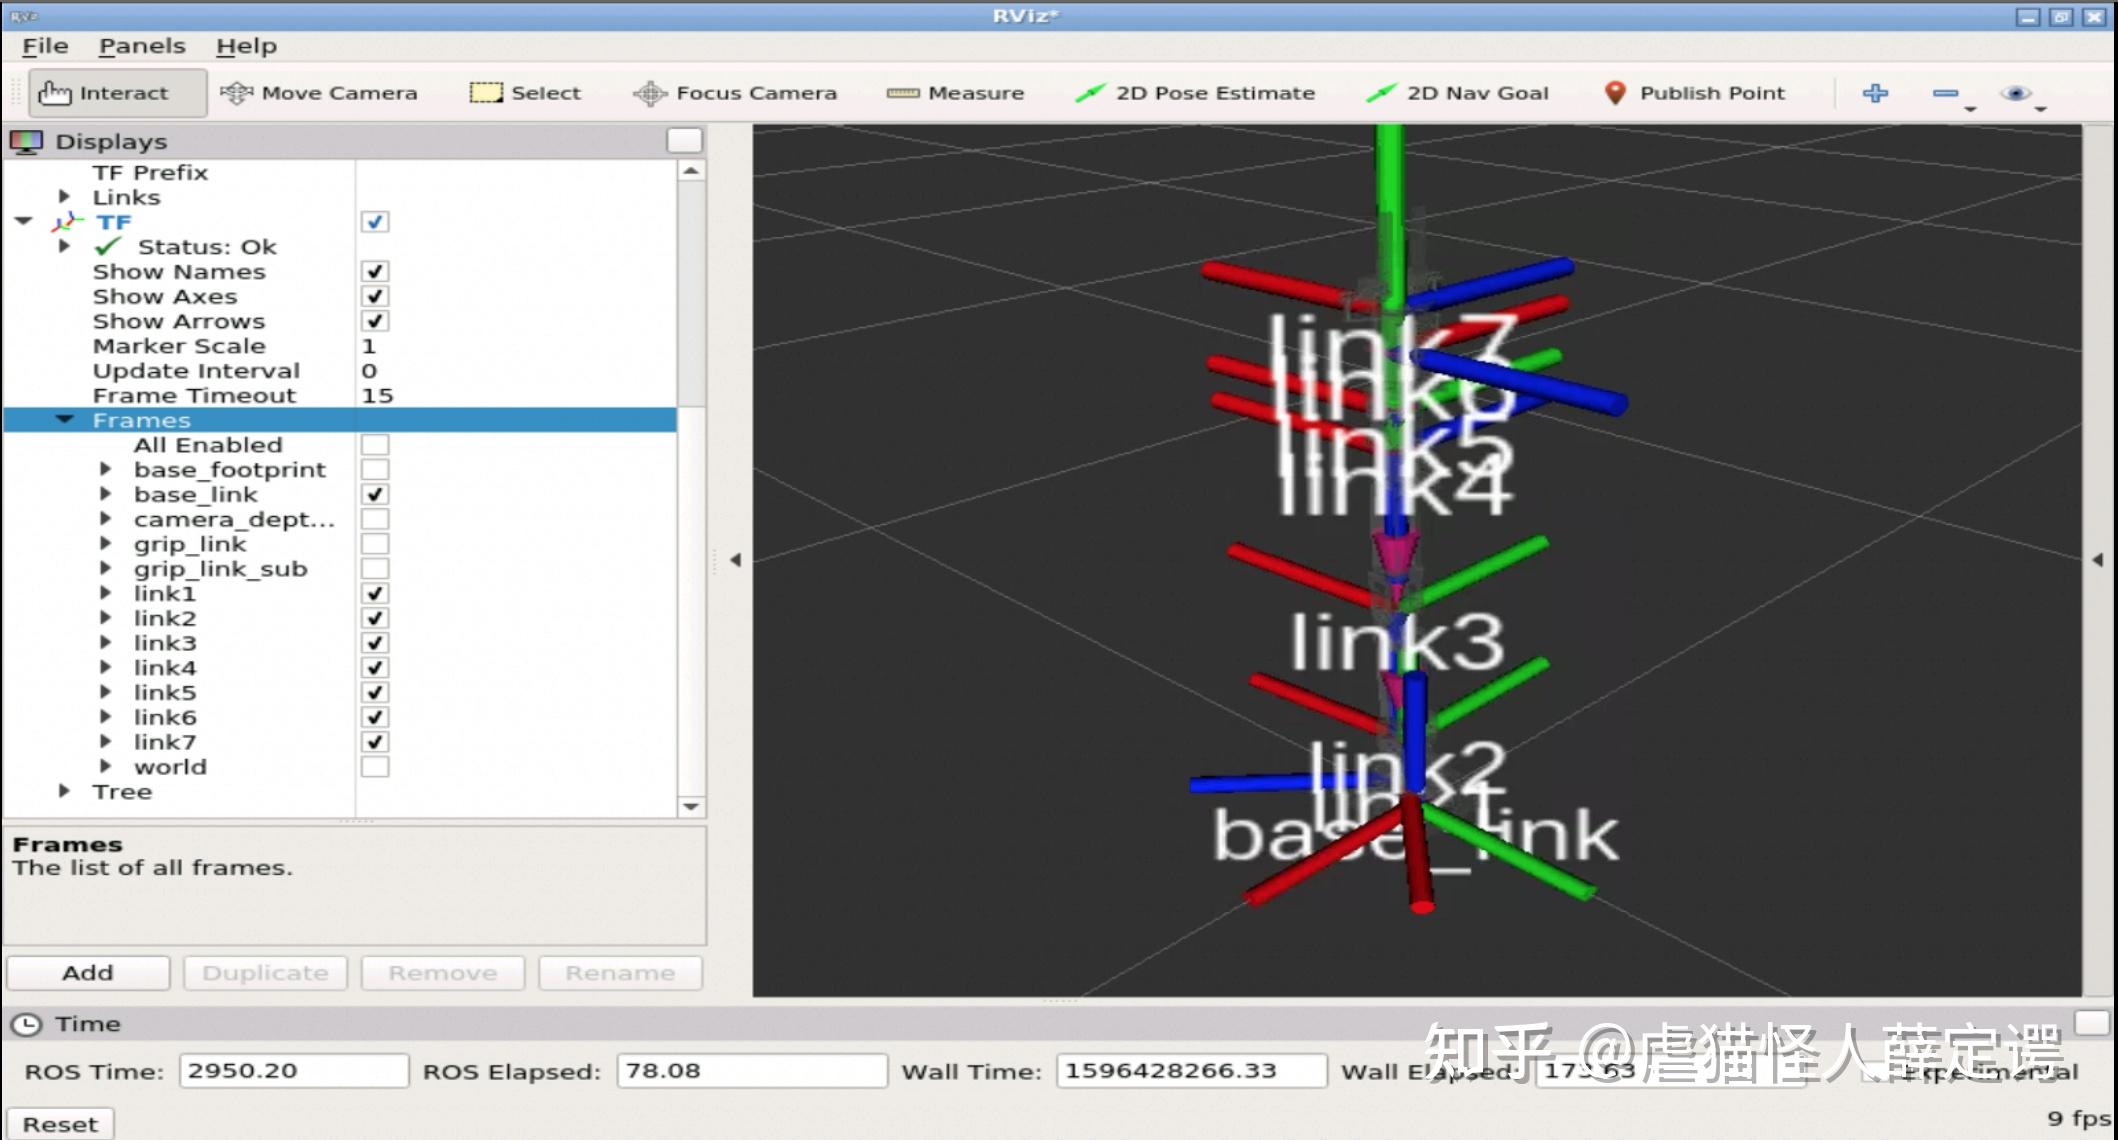The image size is (2118, 1140).
Task: Click the Displays panel scrollbar down arrow
Action: point(691,806)
